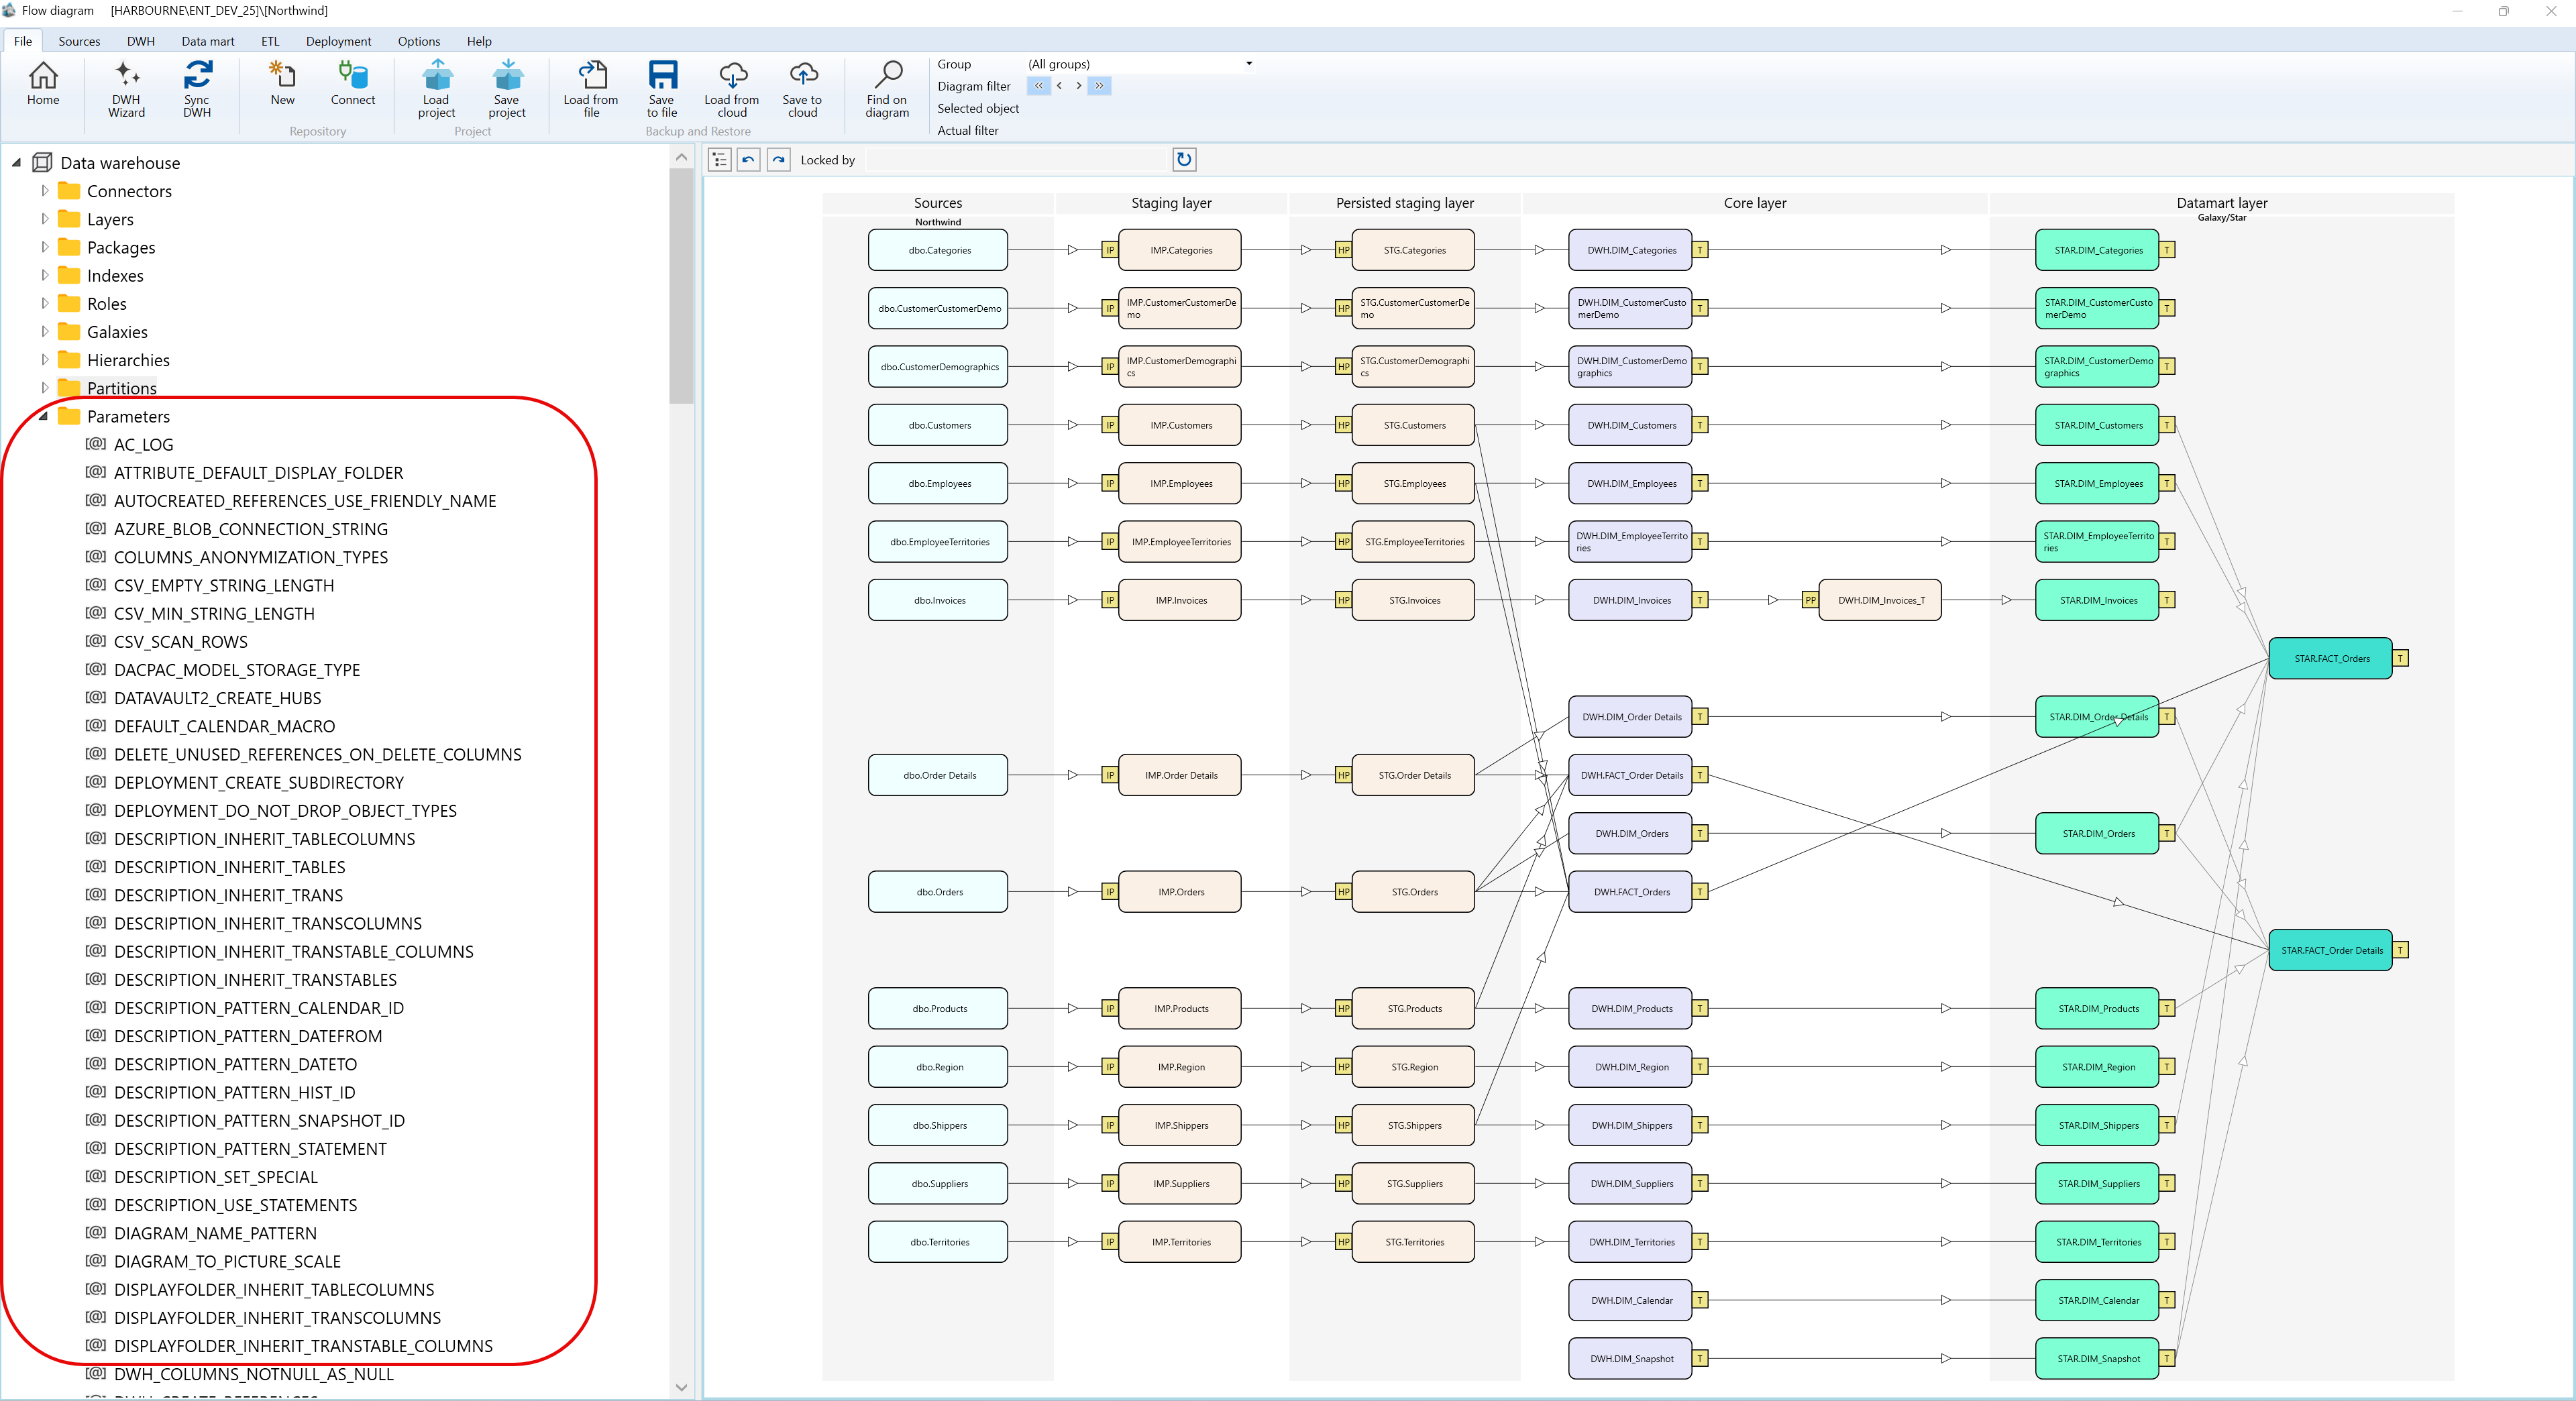The width and height of the screenshot is (2576, 1401).
Task: Refresh the Locked by field
Action: [x=1184, y=160]
